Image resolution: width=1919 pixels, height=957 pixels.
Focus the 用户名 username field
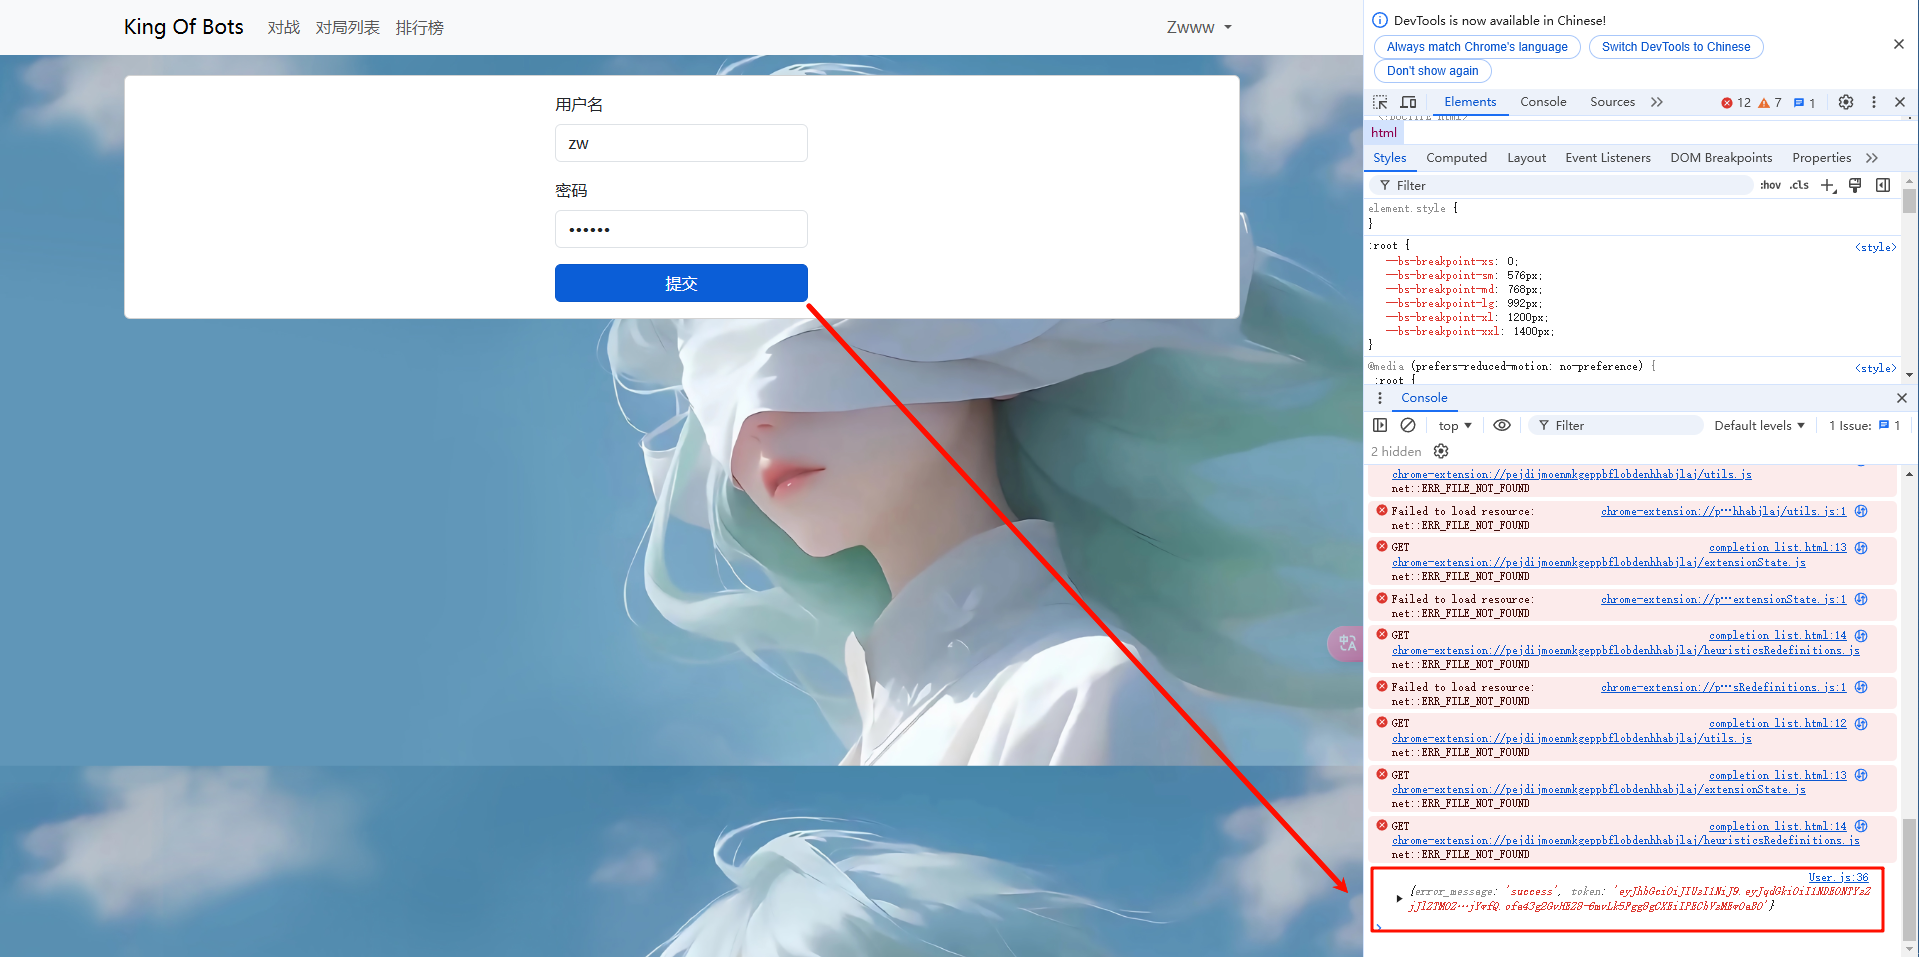point(681,143)
